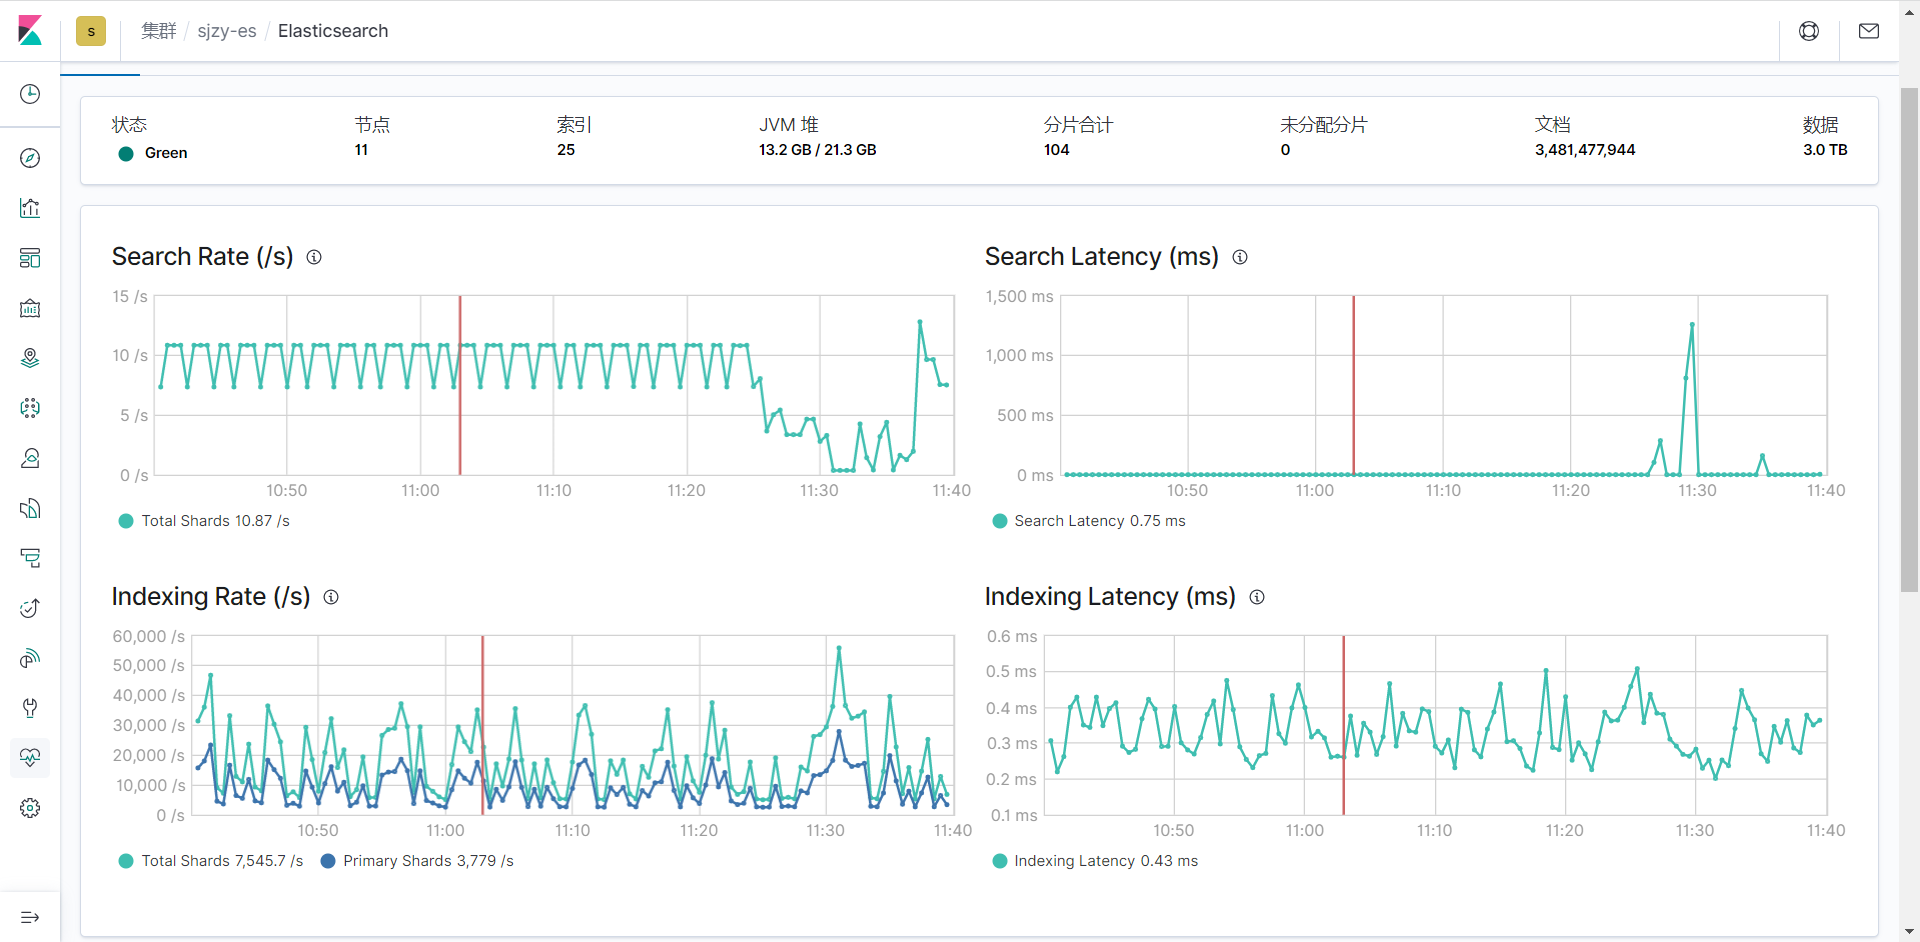Image resolution: width=1920 pixels, height=942 pixels.
Task: Navigate to the 集群 breadcrumb
Action: (x=158, y=31)
